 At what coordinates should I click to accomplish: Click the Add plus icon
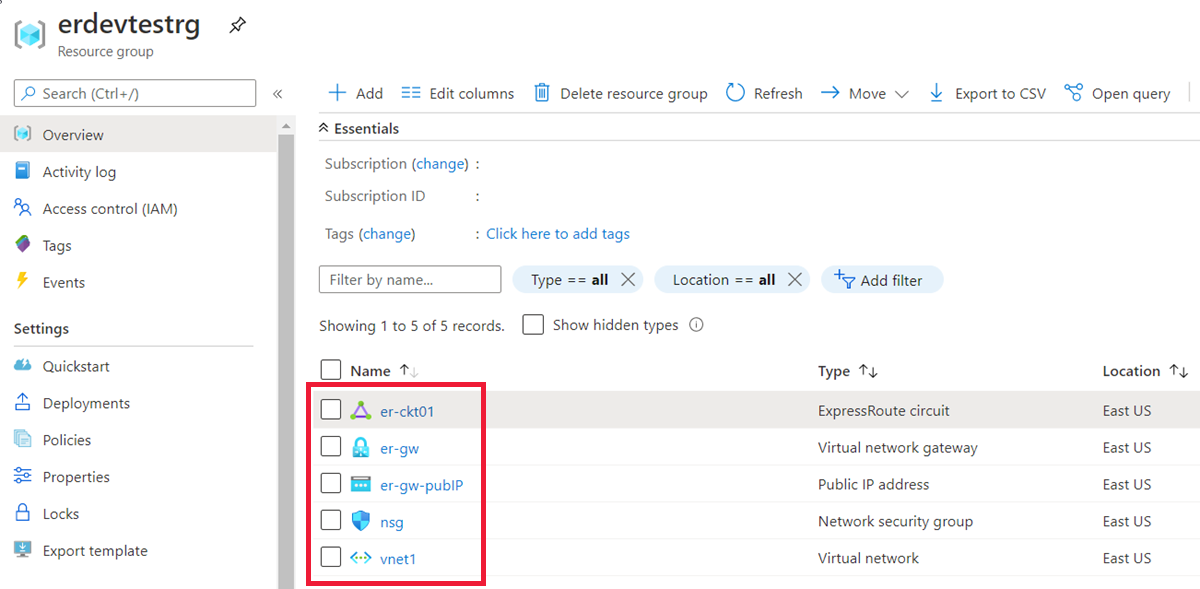[x=338, y=93]
